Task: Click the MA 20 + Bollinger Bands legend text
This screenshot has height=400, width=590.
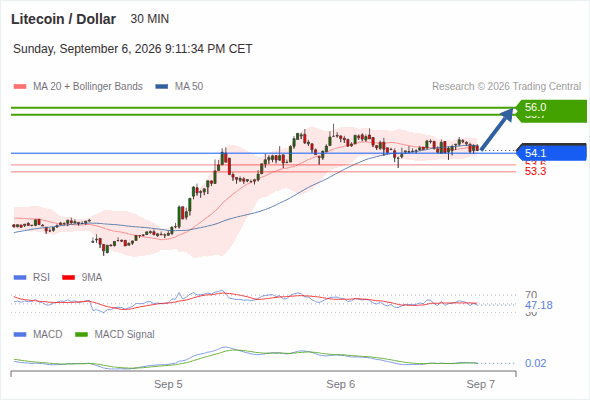Action: (x=88, y=87)
